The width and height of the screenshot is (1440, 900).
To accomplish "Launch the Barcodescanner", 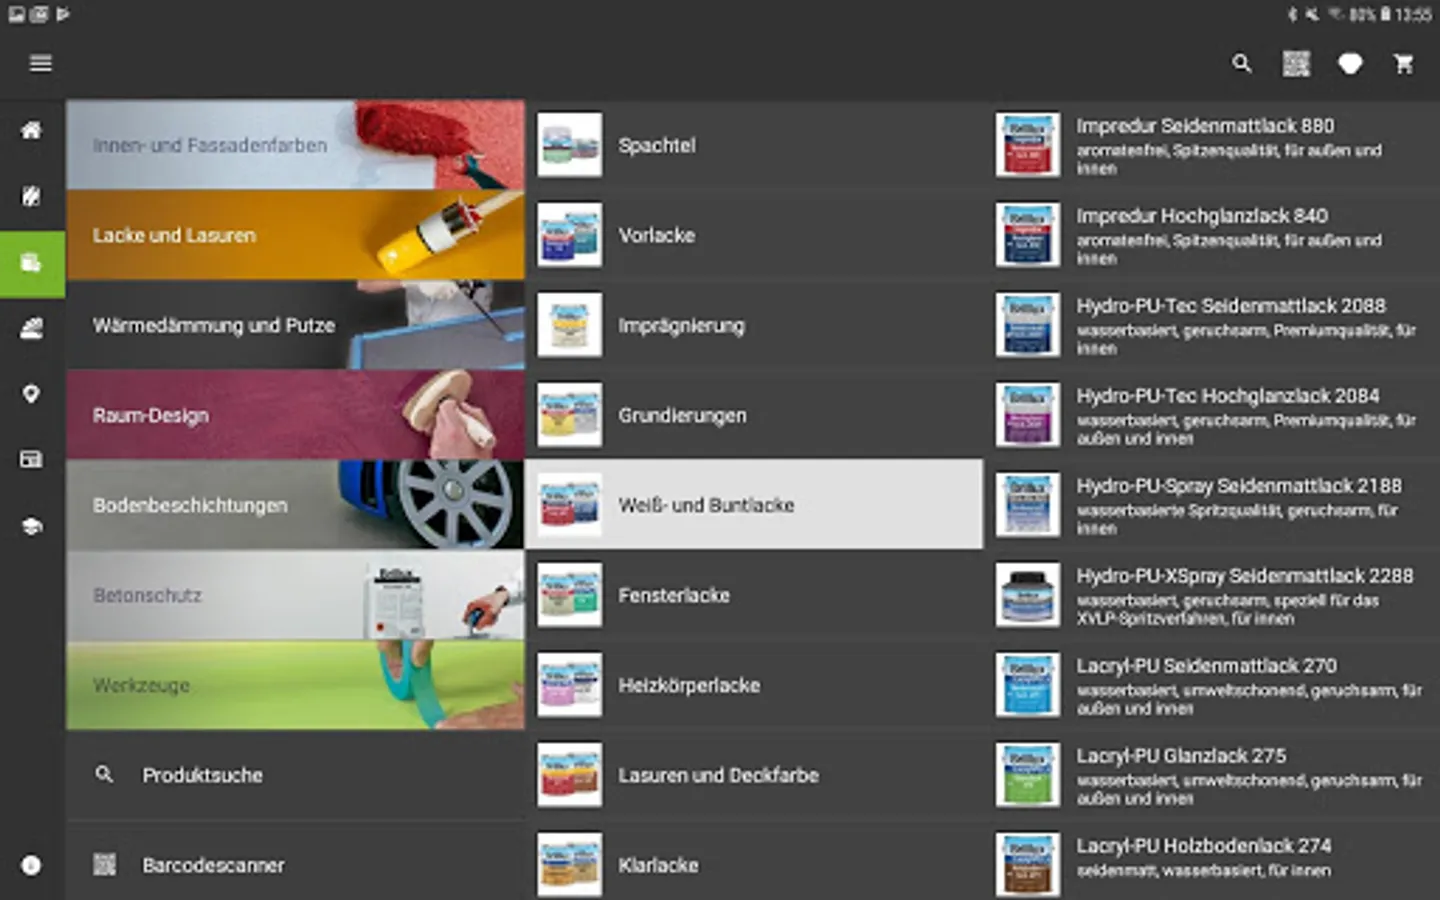I will tap(295, 864).
